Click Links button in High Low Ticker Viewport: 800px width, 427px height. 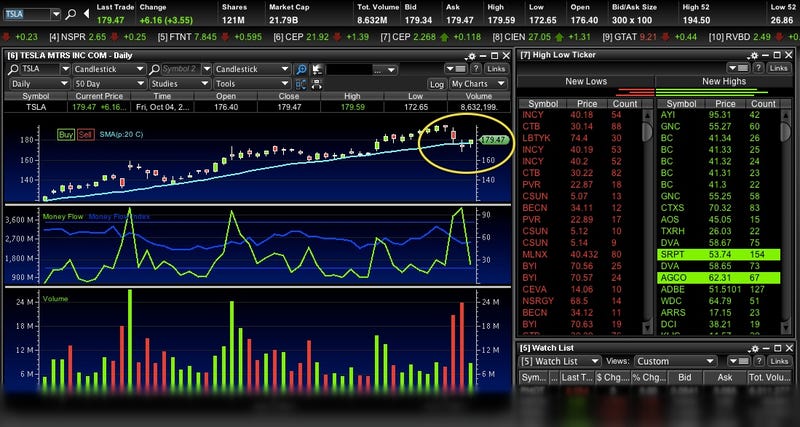coord(779,68)
